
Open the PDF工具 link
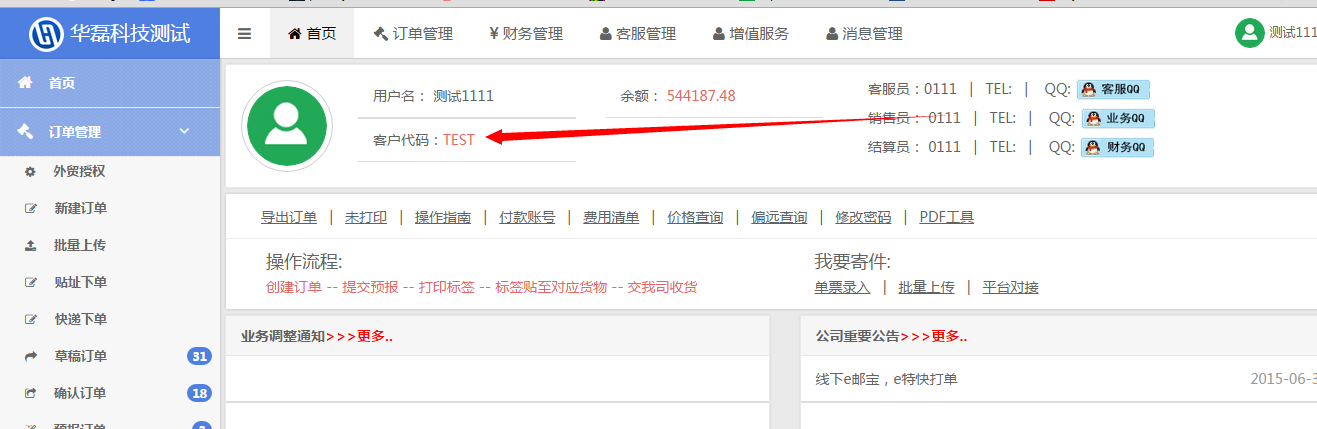coord(946,217)
